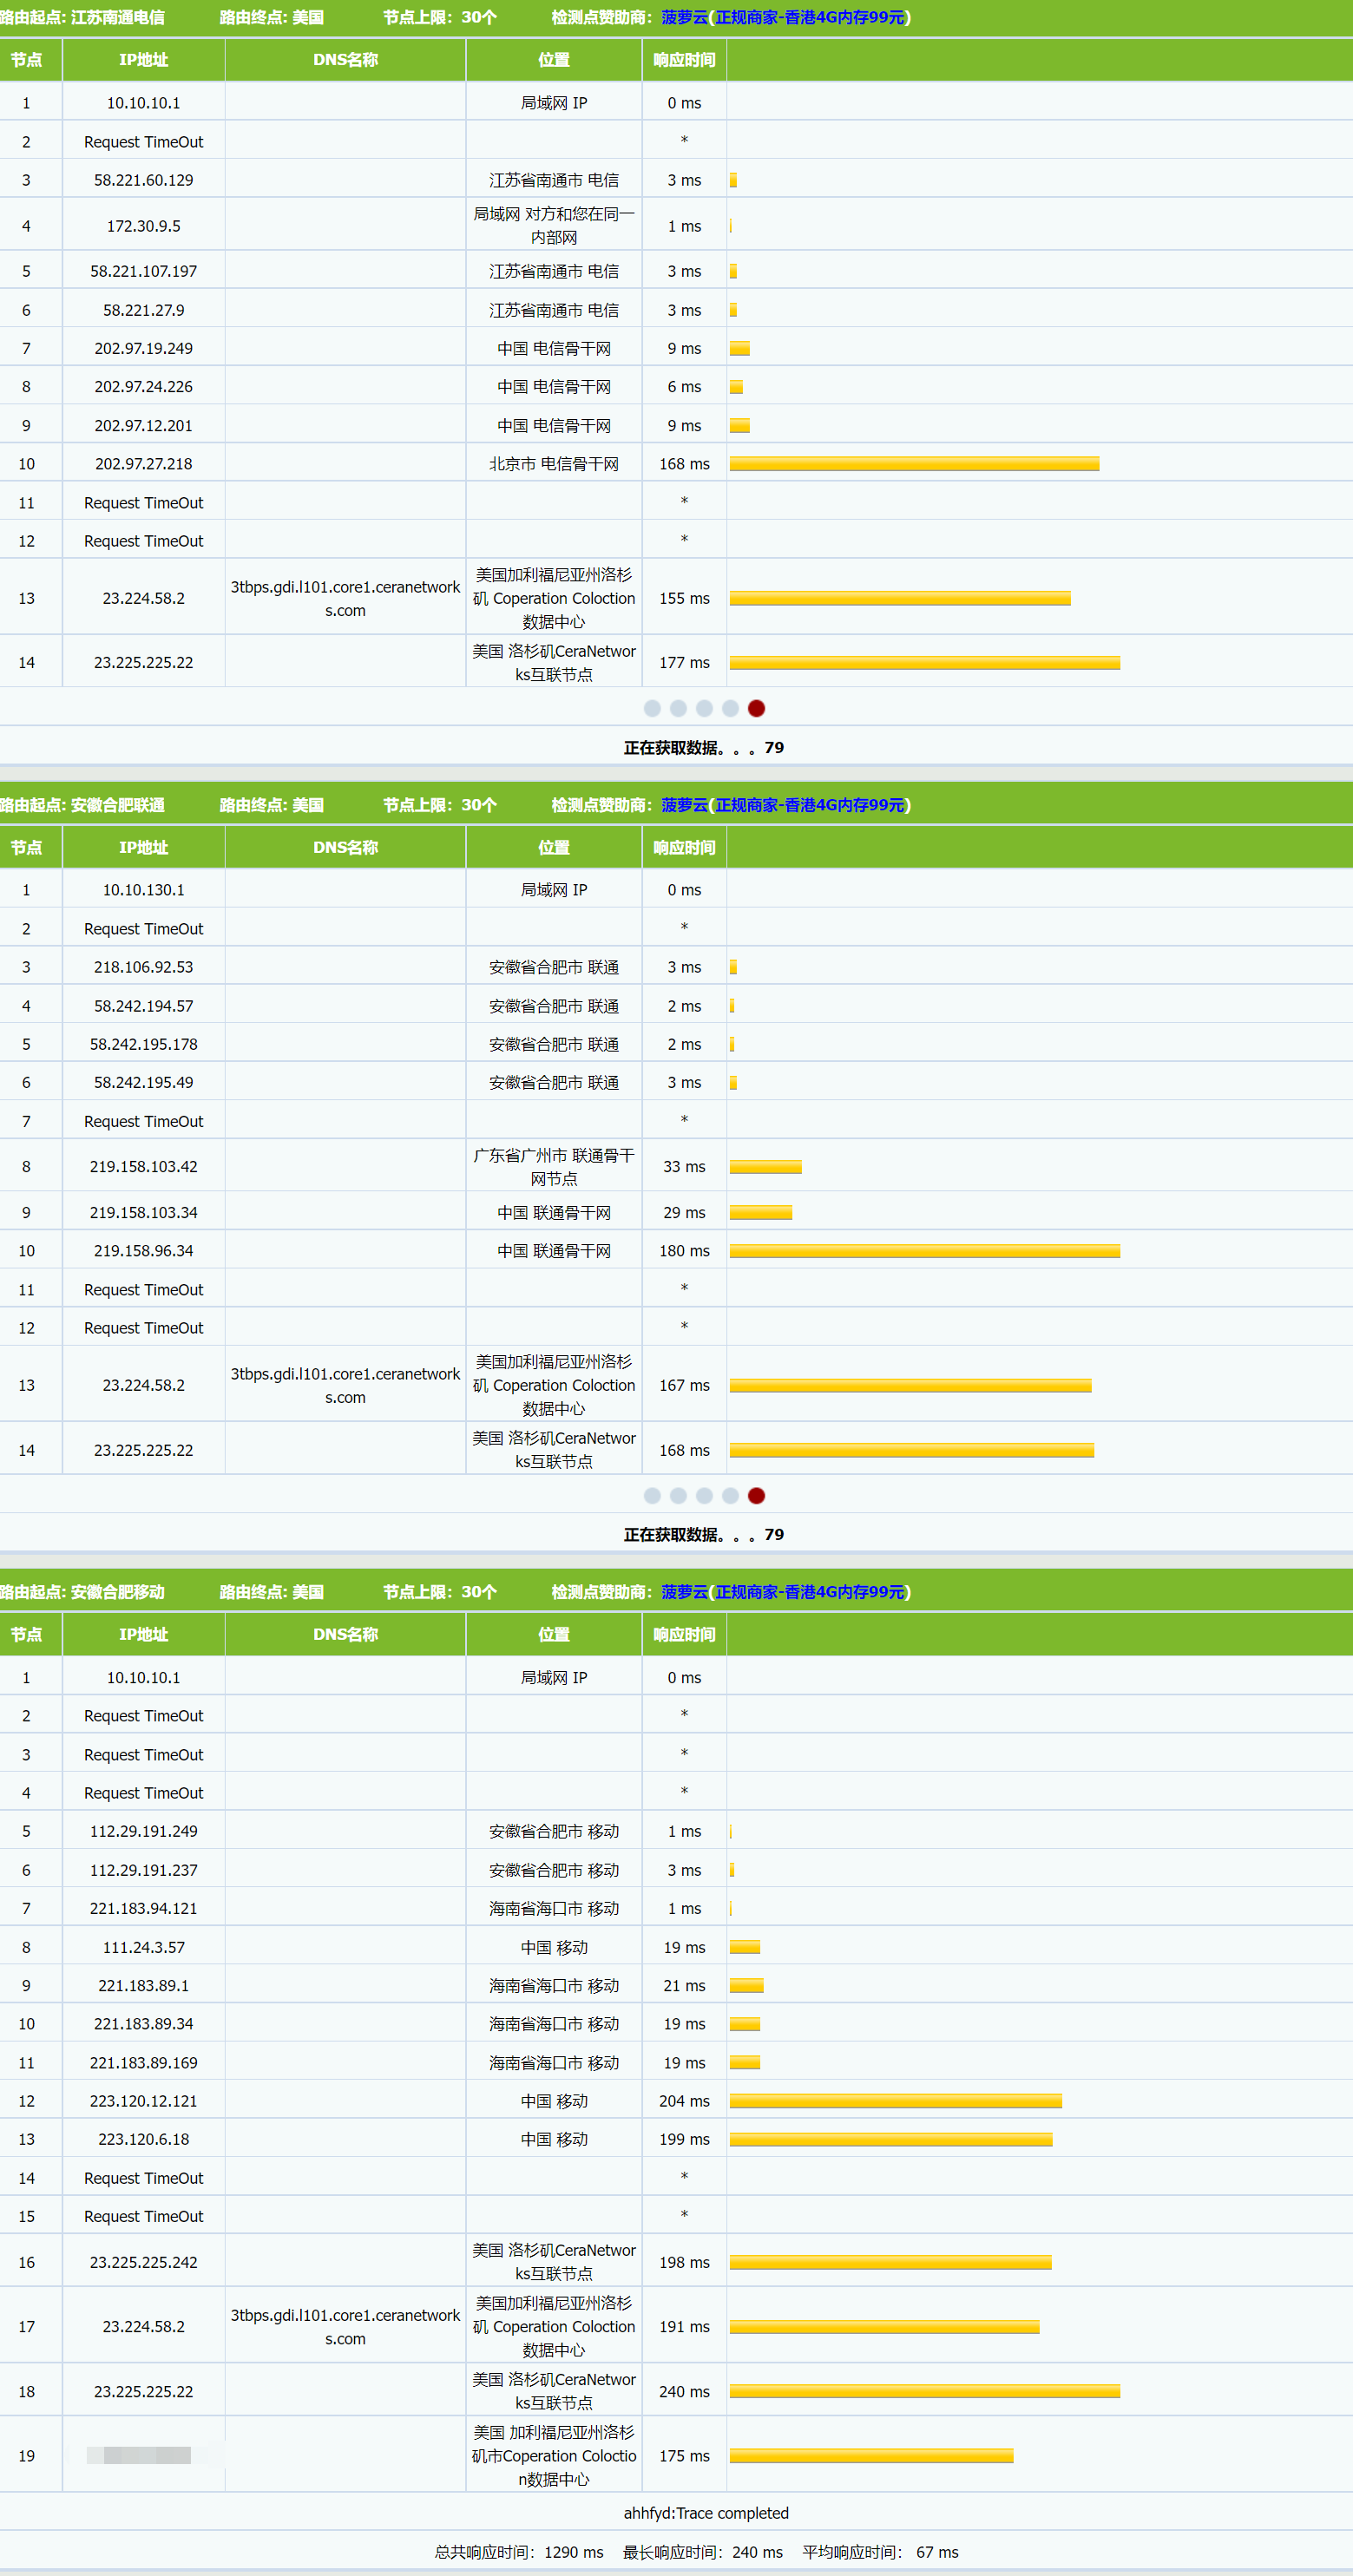Select IP address 58.242.195.49
1353x2576 pixels.
point(144,1082)
